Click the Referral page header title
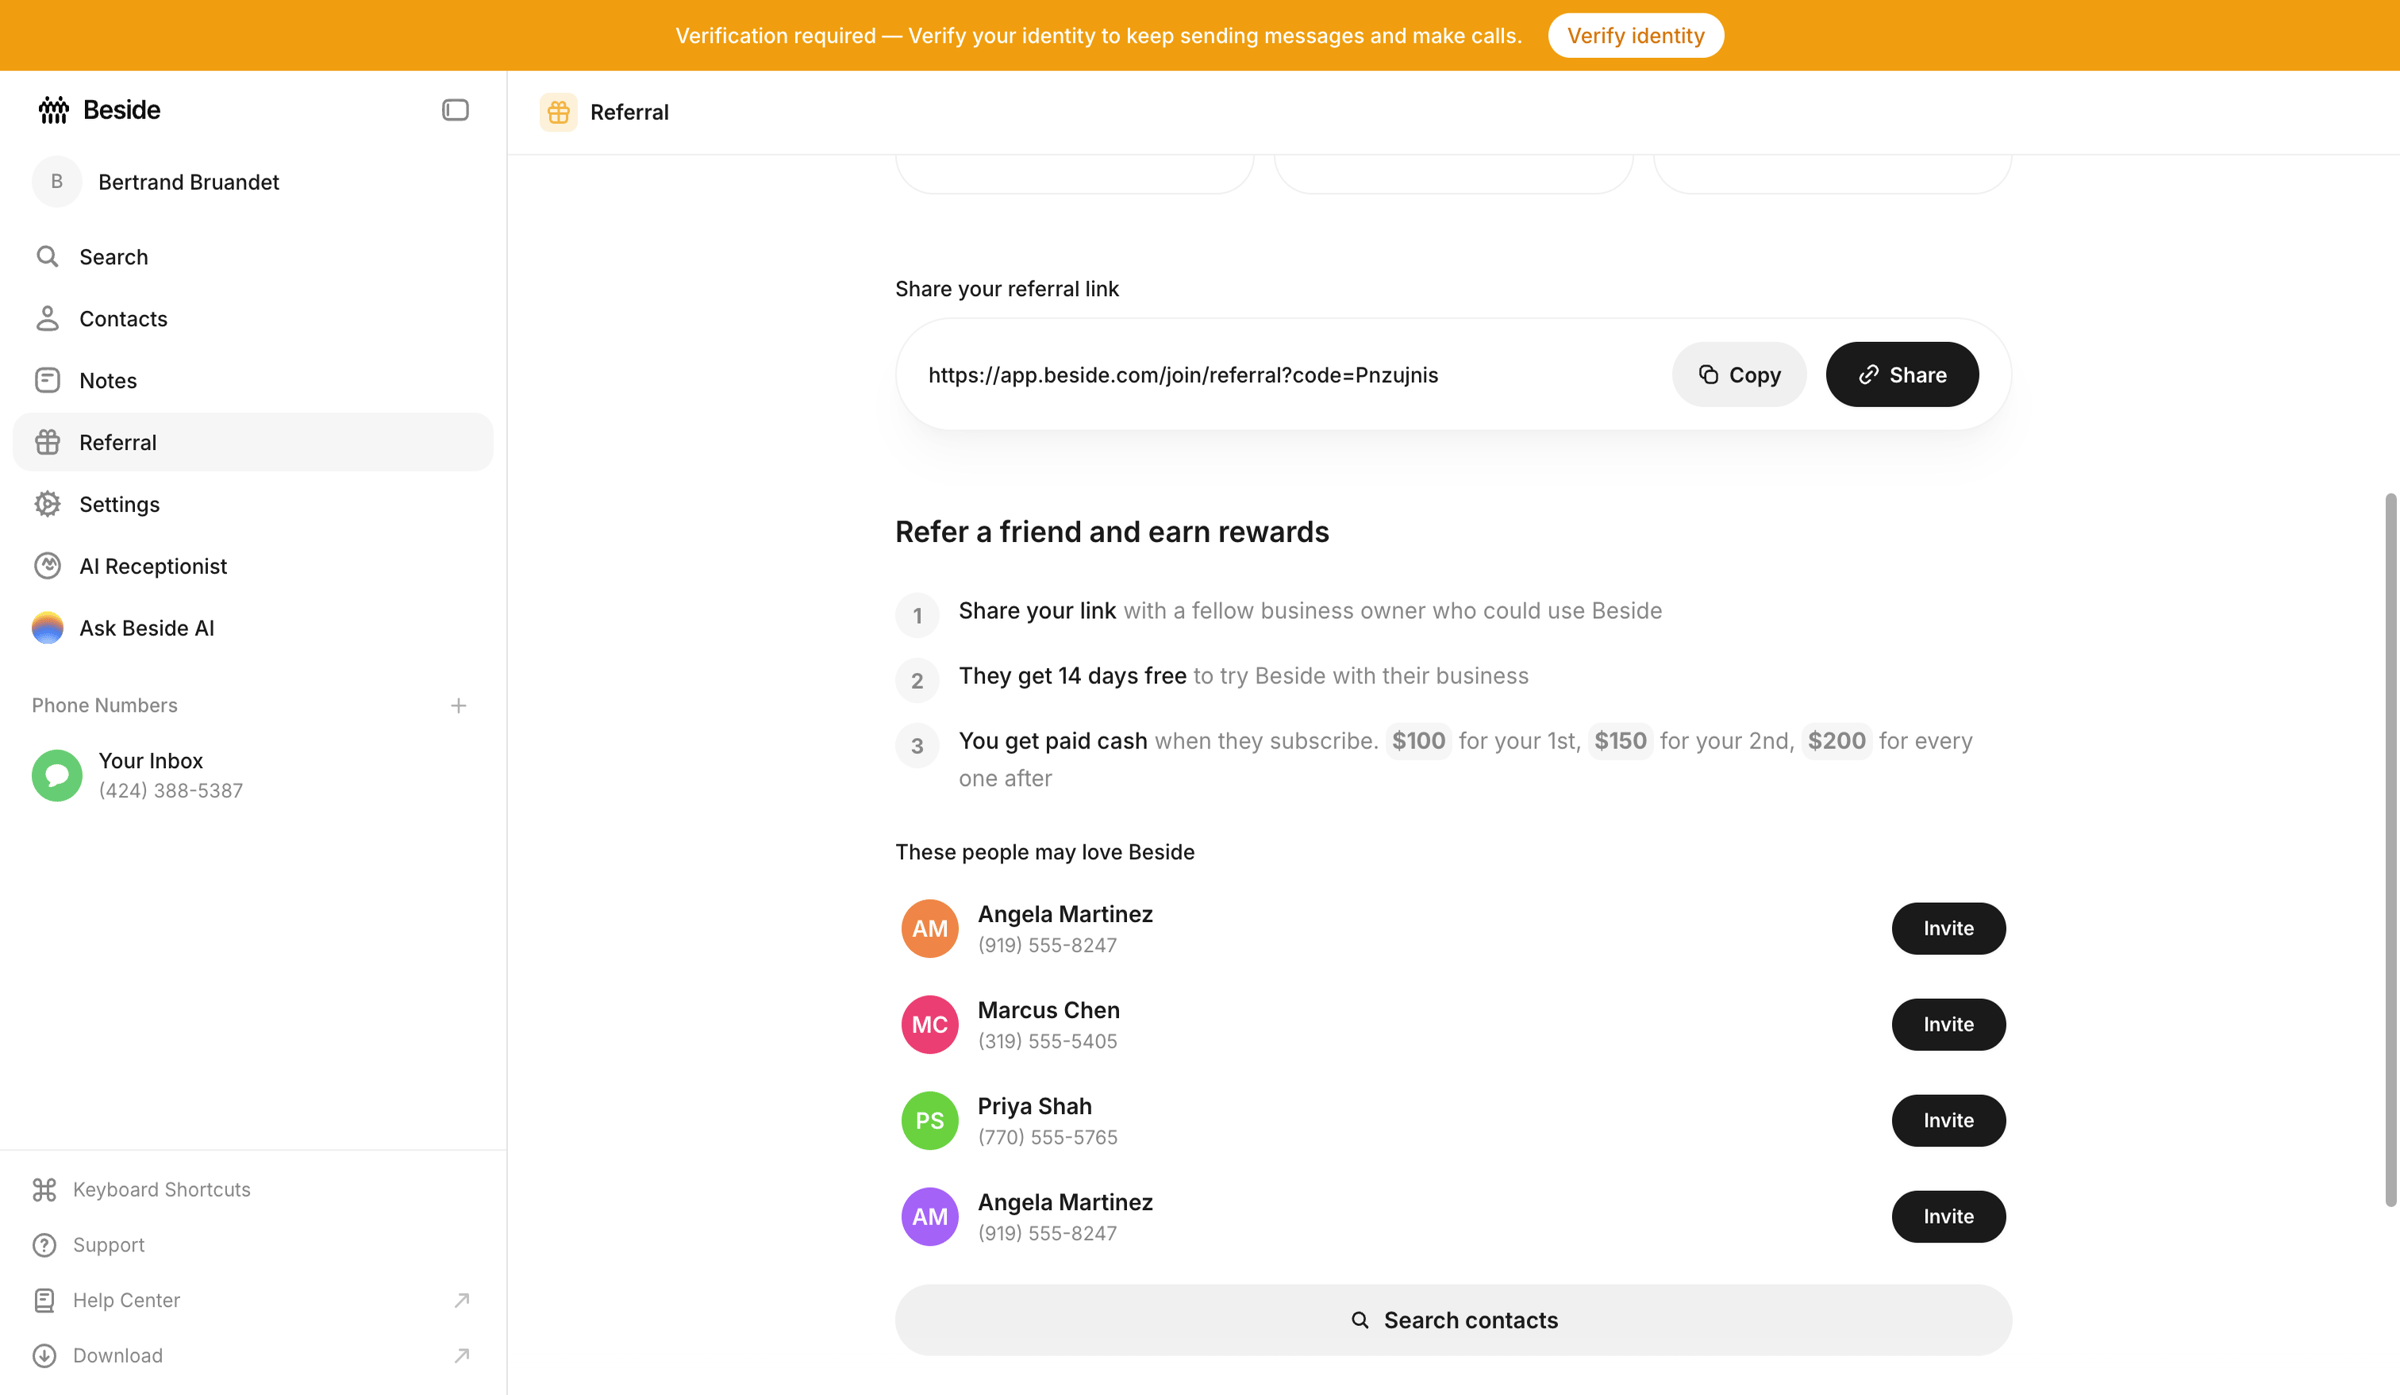Image resolution: width=2400 pixels, height=1395 pixels. [x=629, y=112]
